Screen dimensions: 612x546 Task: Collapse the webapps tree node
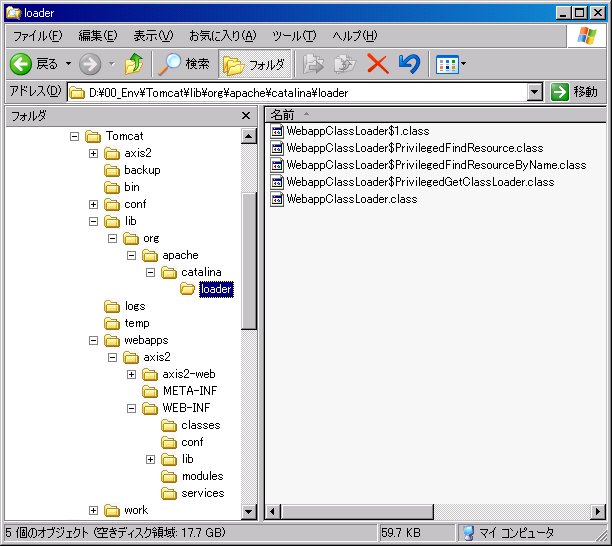point(93,341)
